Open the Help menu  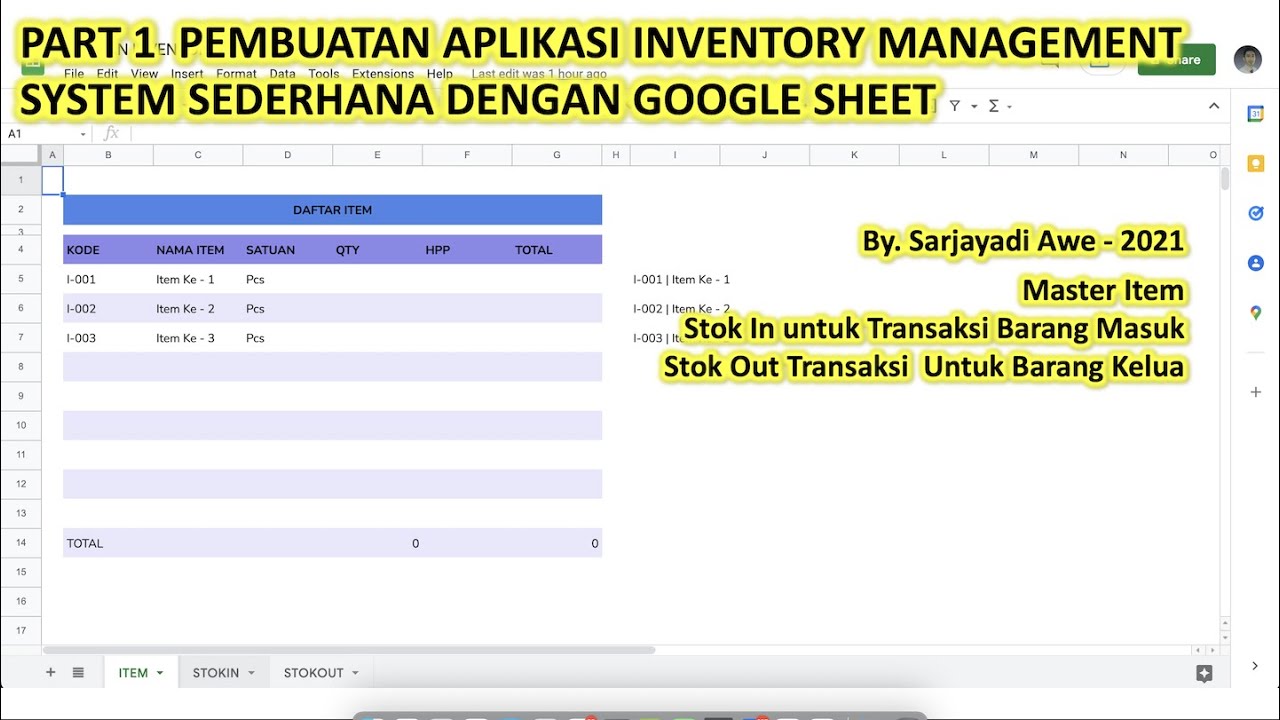point(439,74)
